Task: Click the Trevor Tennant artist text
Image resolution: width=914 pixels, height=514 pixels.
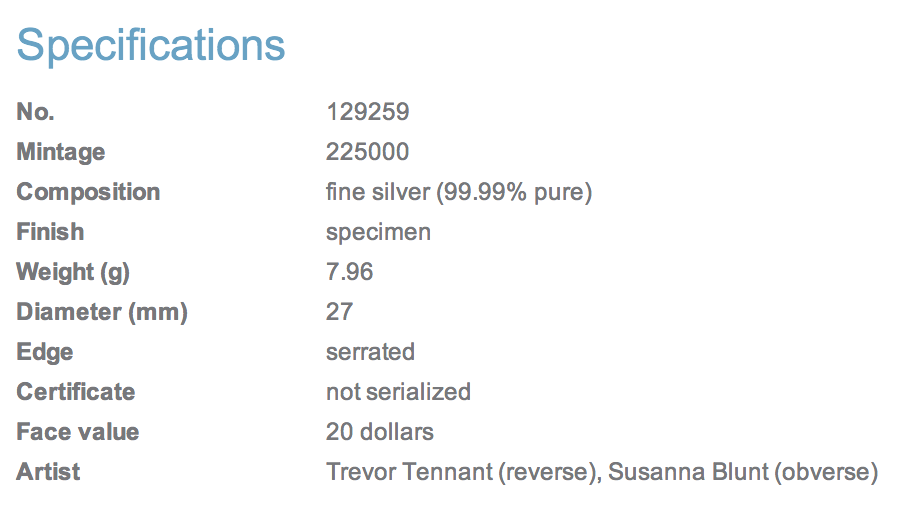Action: click(409, 472)
